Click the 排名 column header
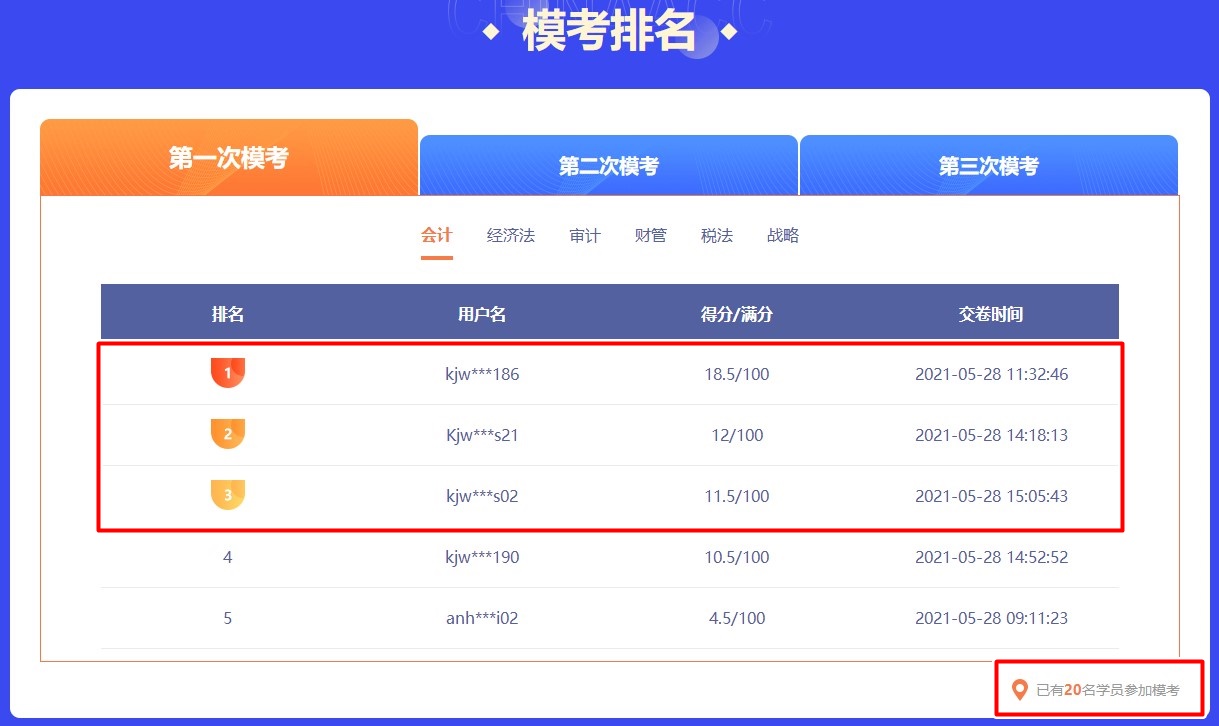 227,311
